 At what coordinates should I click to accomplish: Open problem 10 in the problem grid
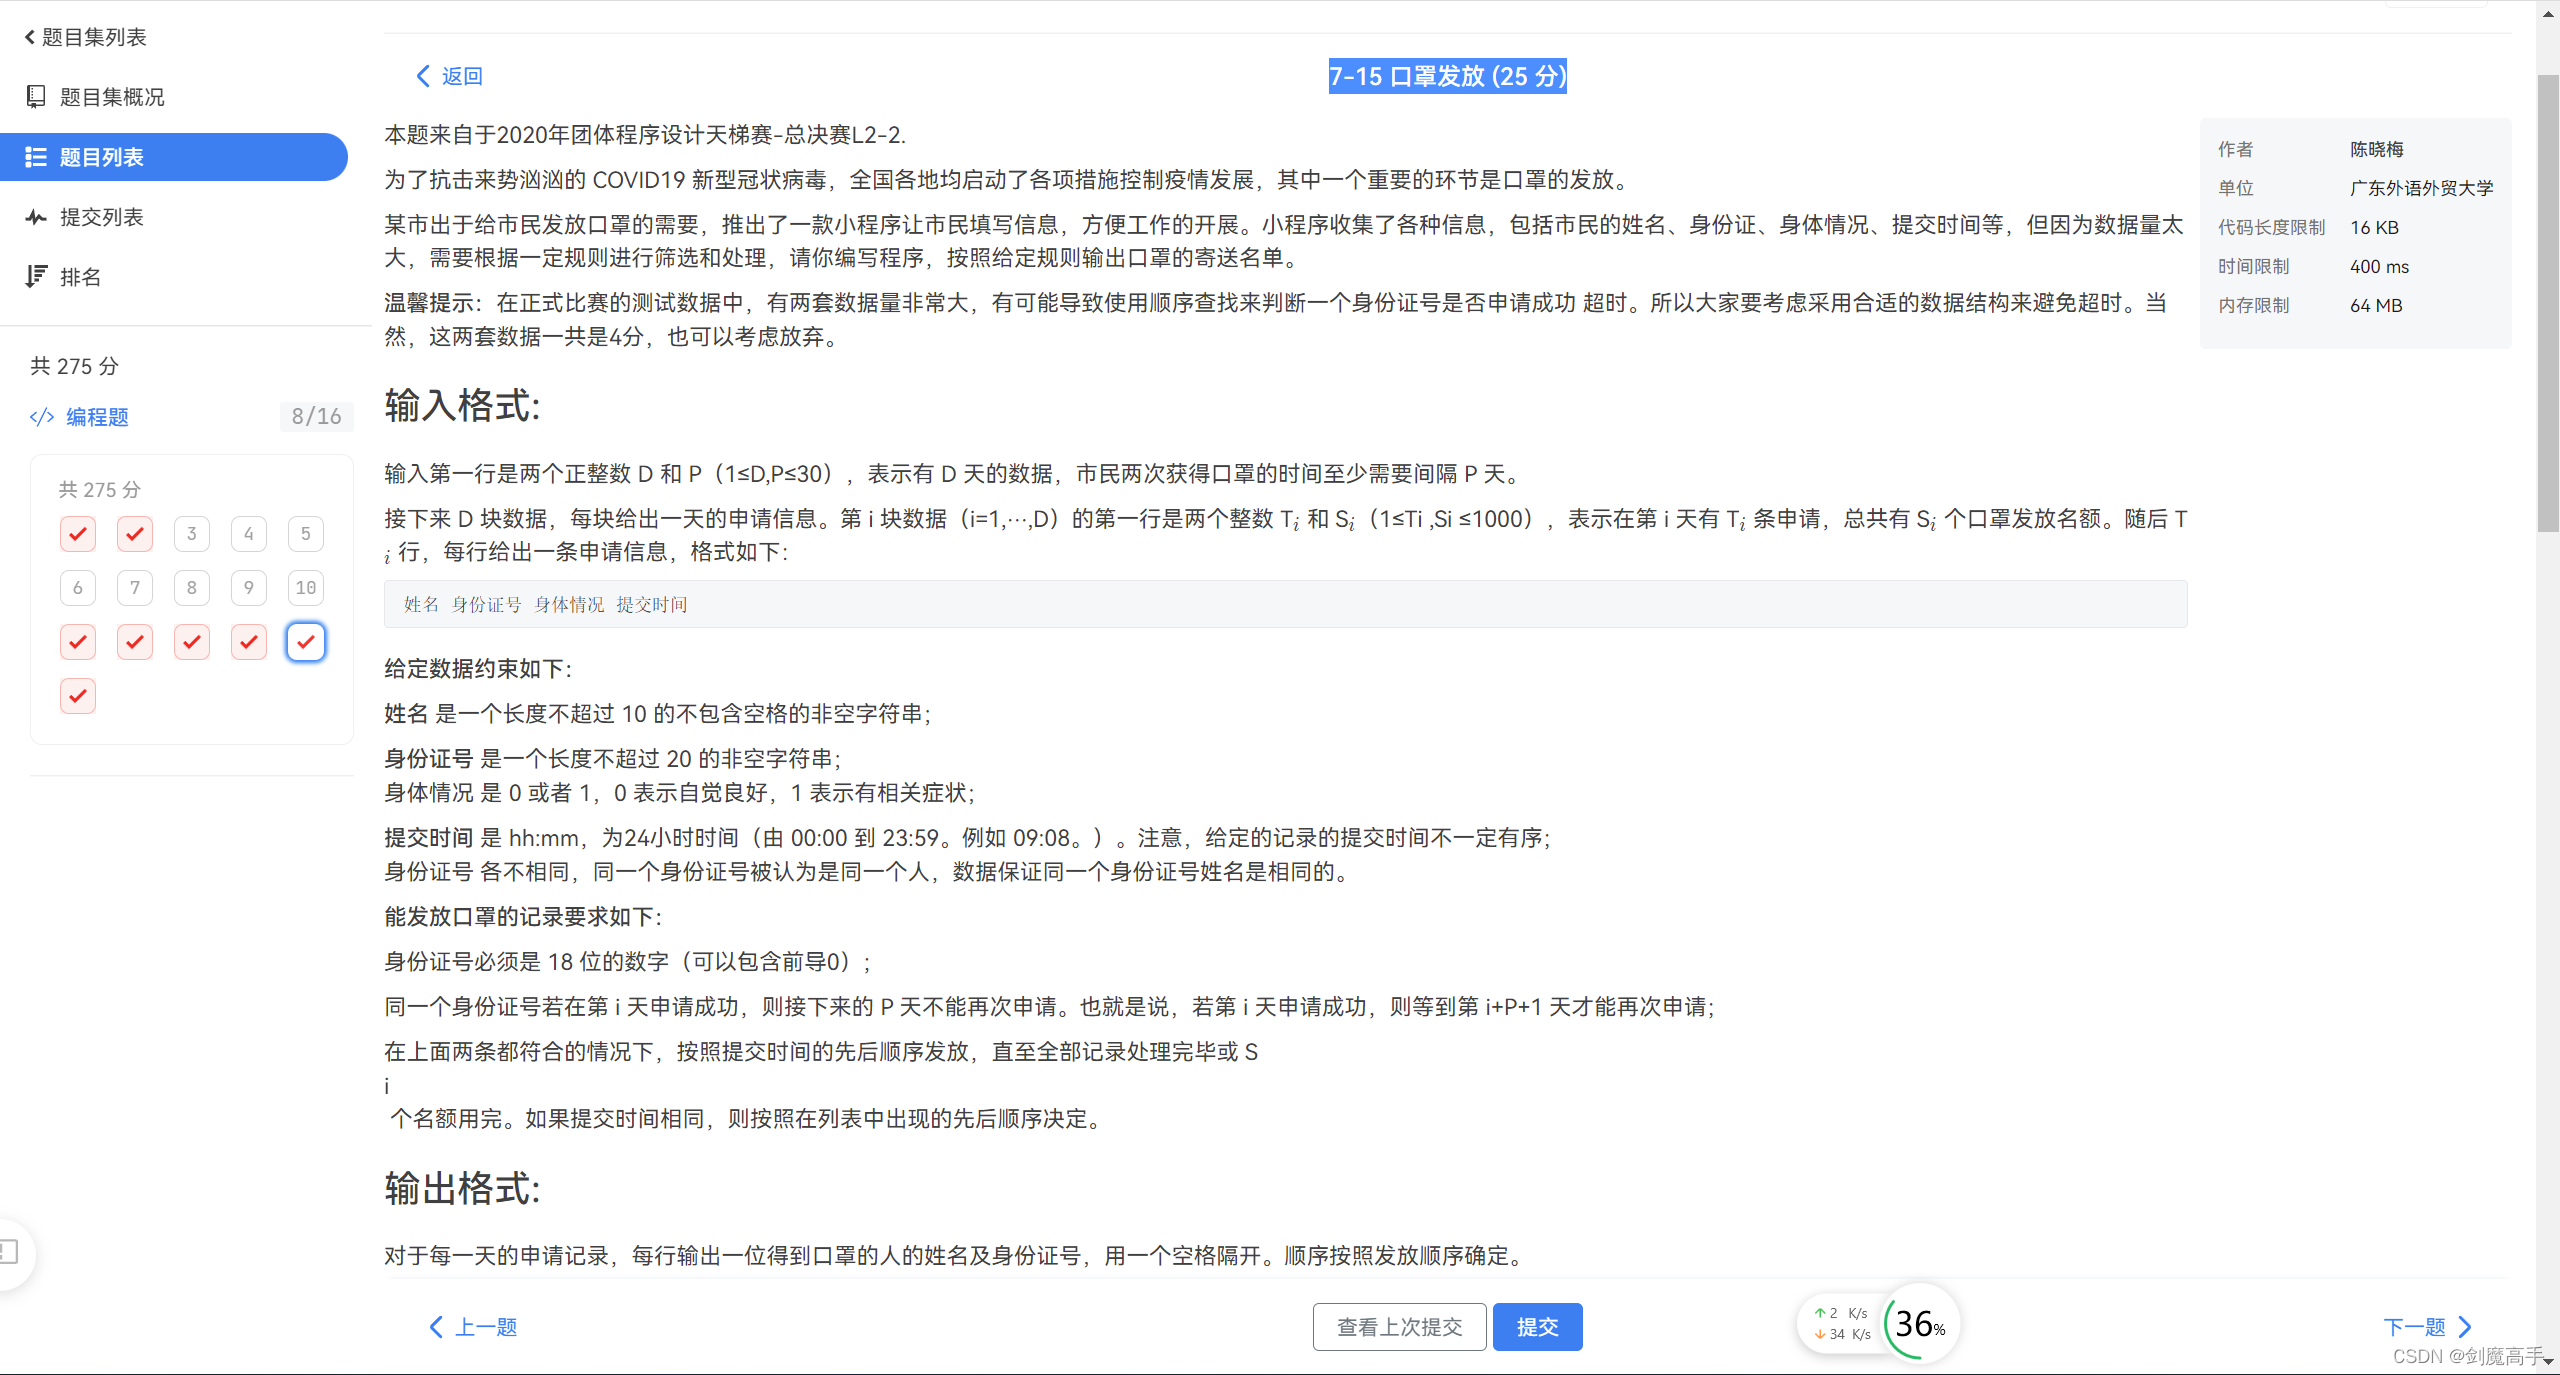(305, 588)
